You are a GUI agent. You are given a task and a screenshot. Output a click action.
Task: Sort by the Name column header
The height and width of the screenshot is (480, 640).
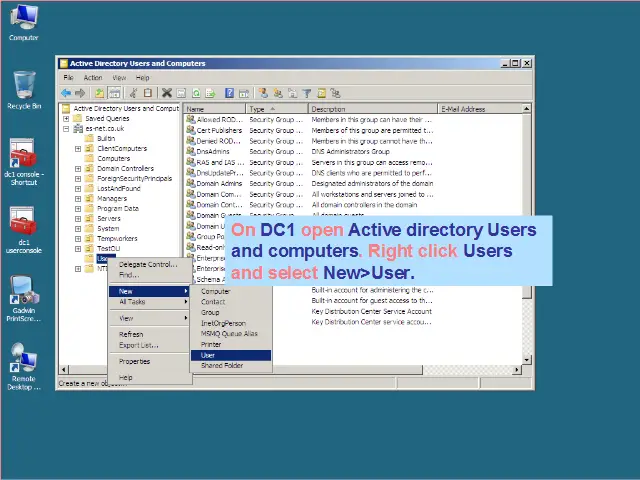pyautogui.click(x=215, y=109)
